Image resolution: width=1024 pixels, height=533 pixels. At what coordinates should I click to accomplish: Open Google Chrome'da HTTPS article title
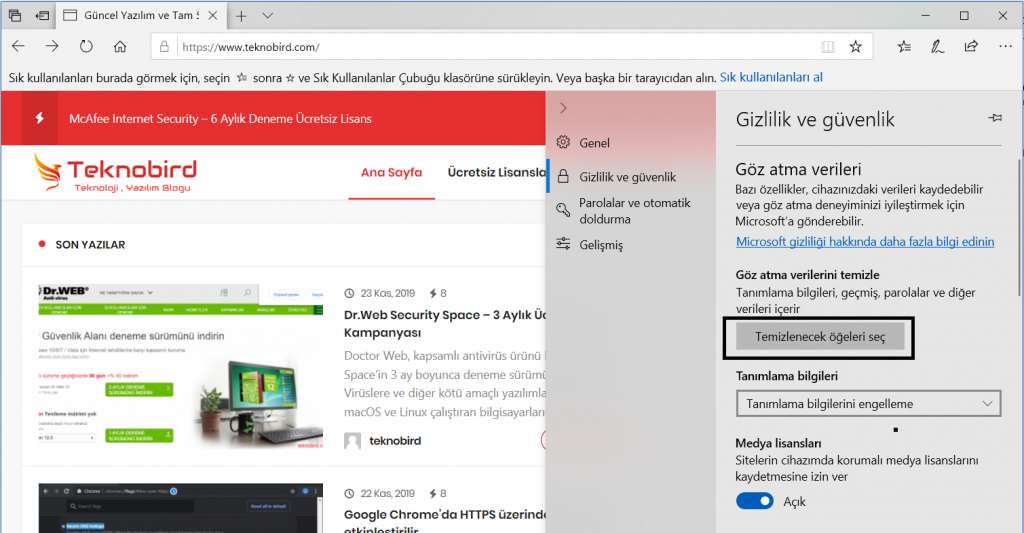click(445, 523)
